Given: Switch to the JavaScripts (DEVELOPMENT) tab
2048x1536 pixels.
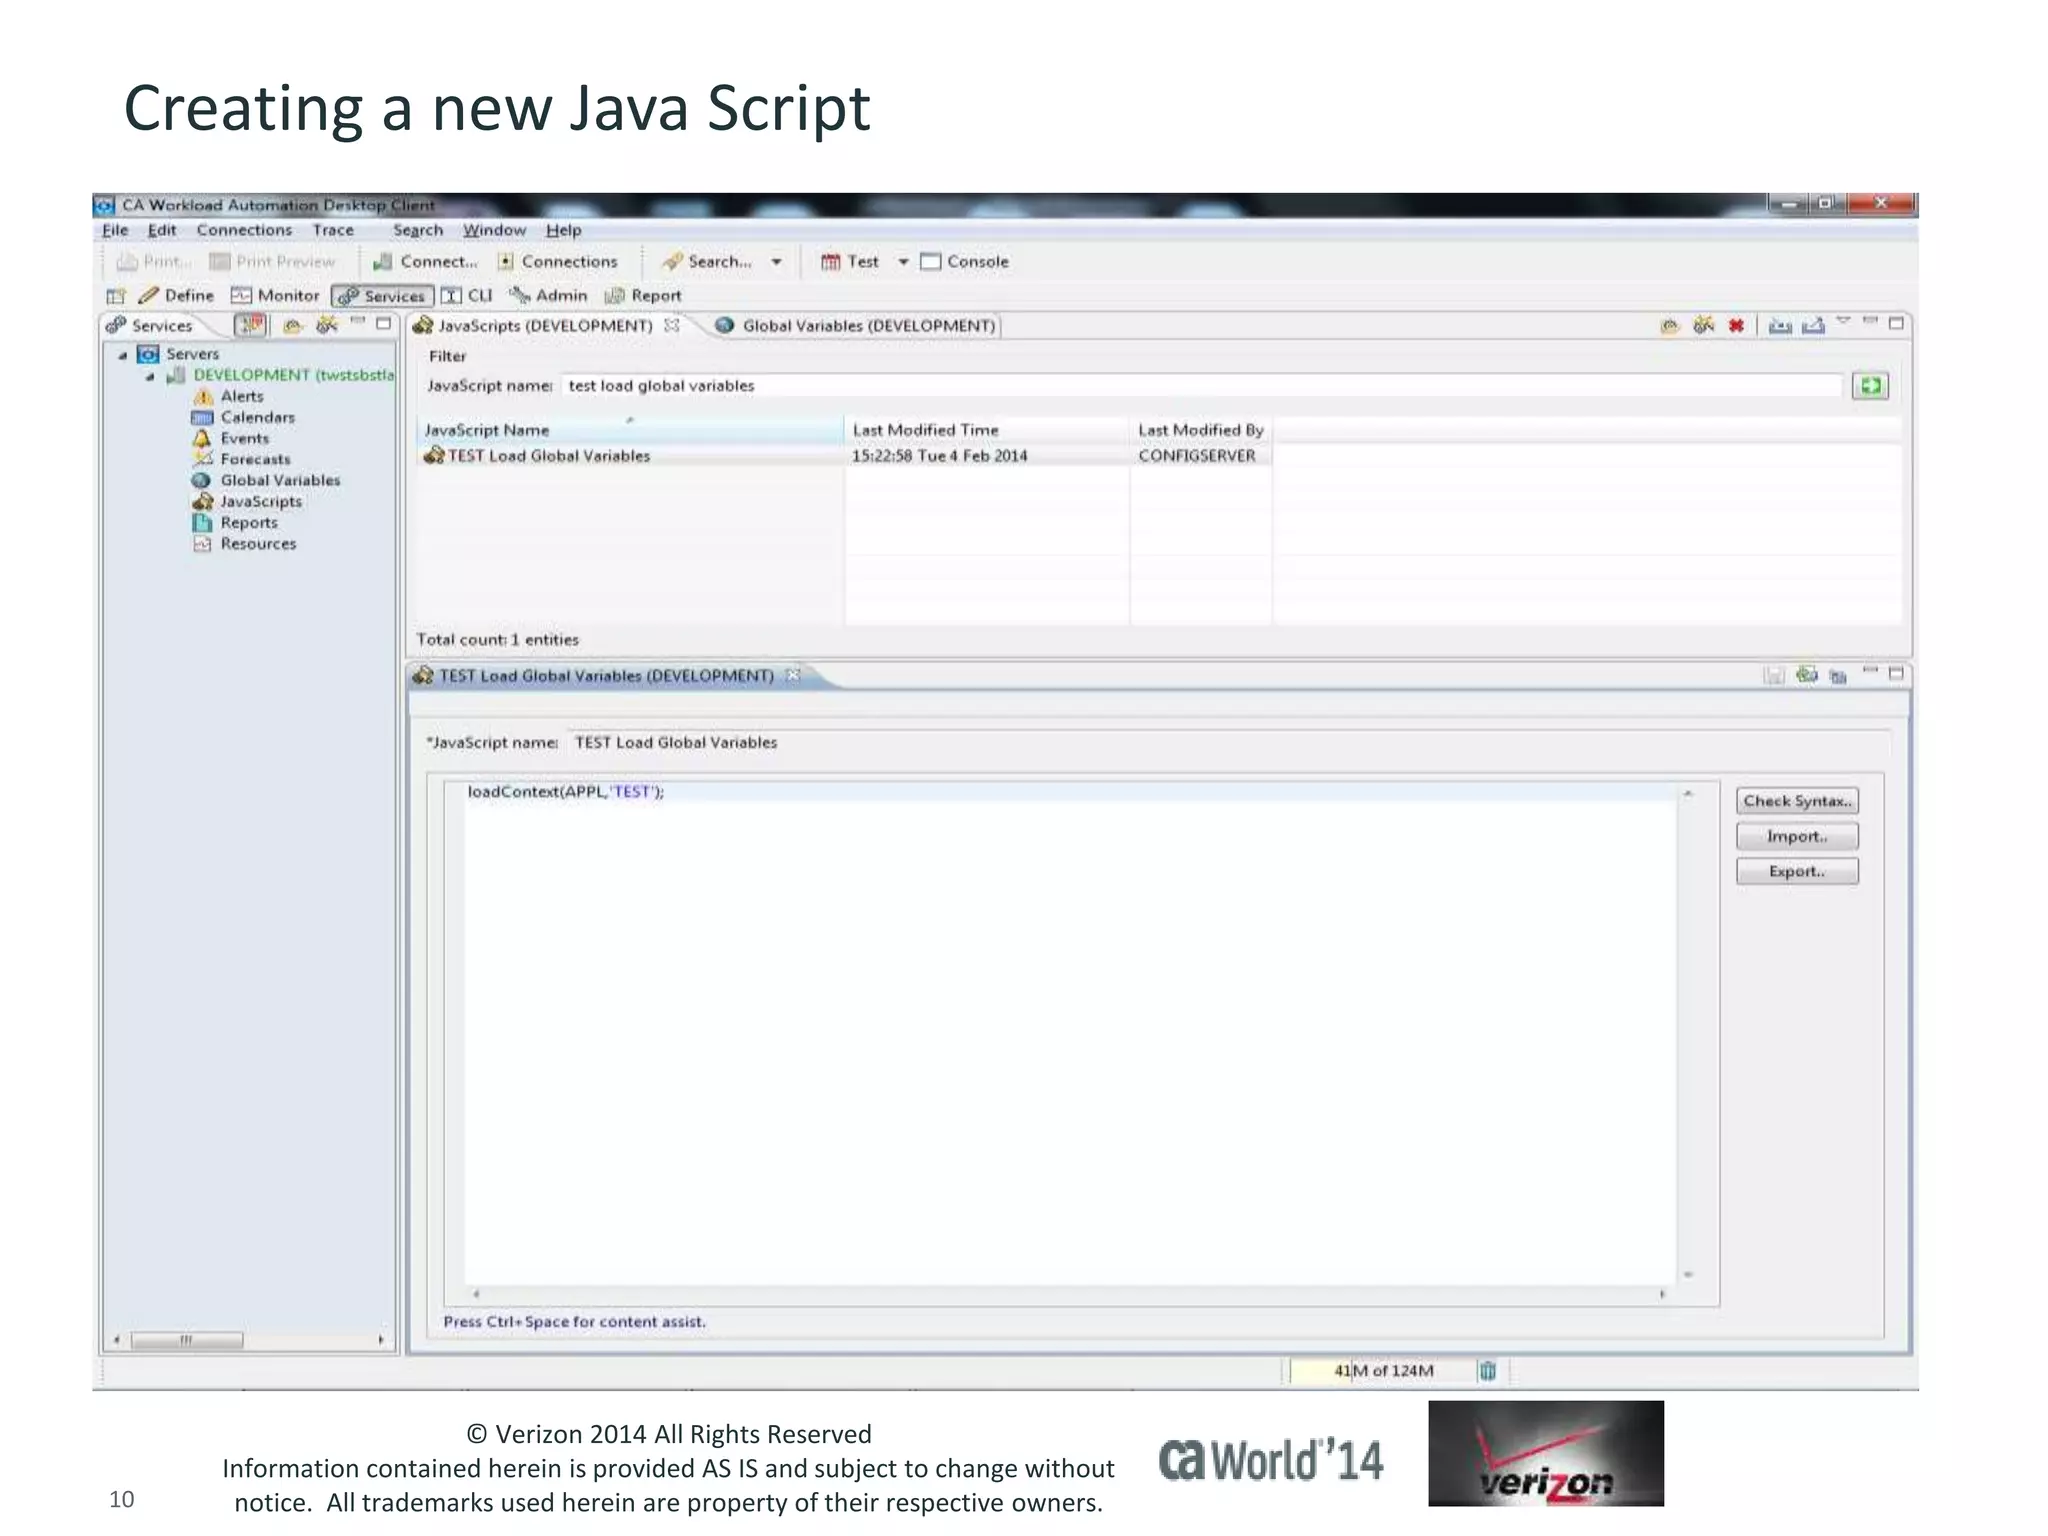Looking at the screenshot, I should 545,326.
